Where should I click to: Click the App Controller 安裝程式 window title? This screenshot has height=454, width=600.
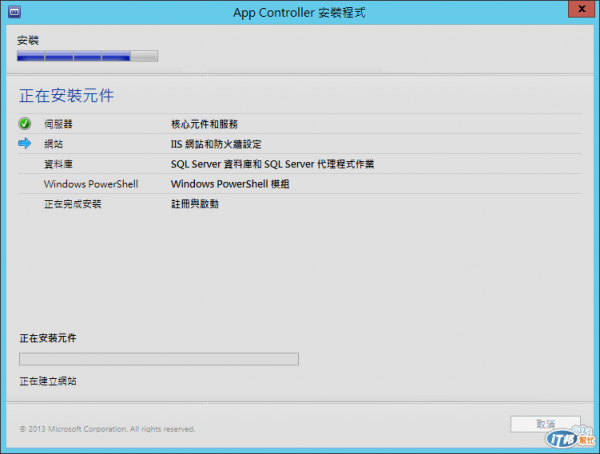pos(299,12)
